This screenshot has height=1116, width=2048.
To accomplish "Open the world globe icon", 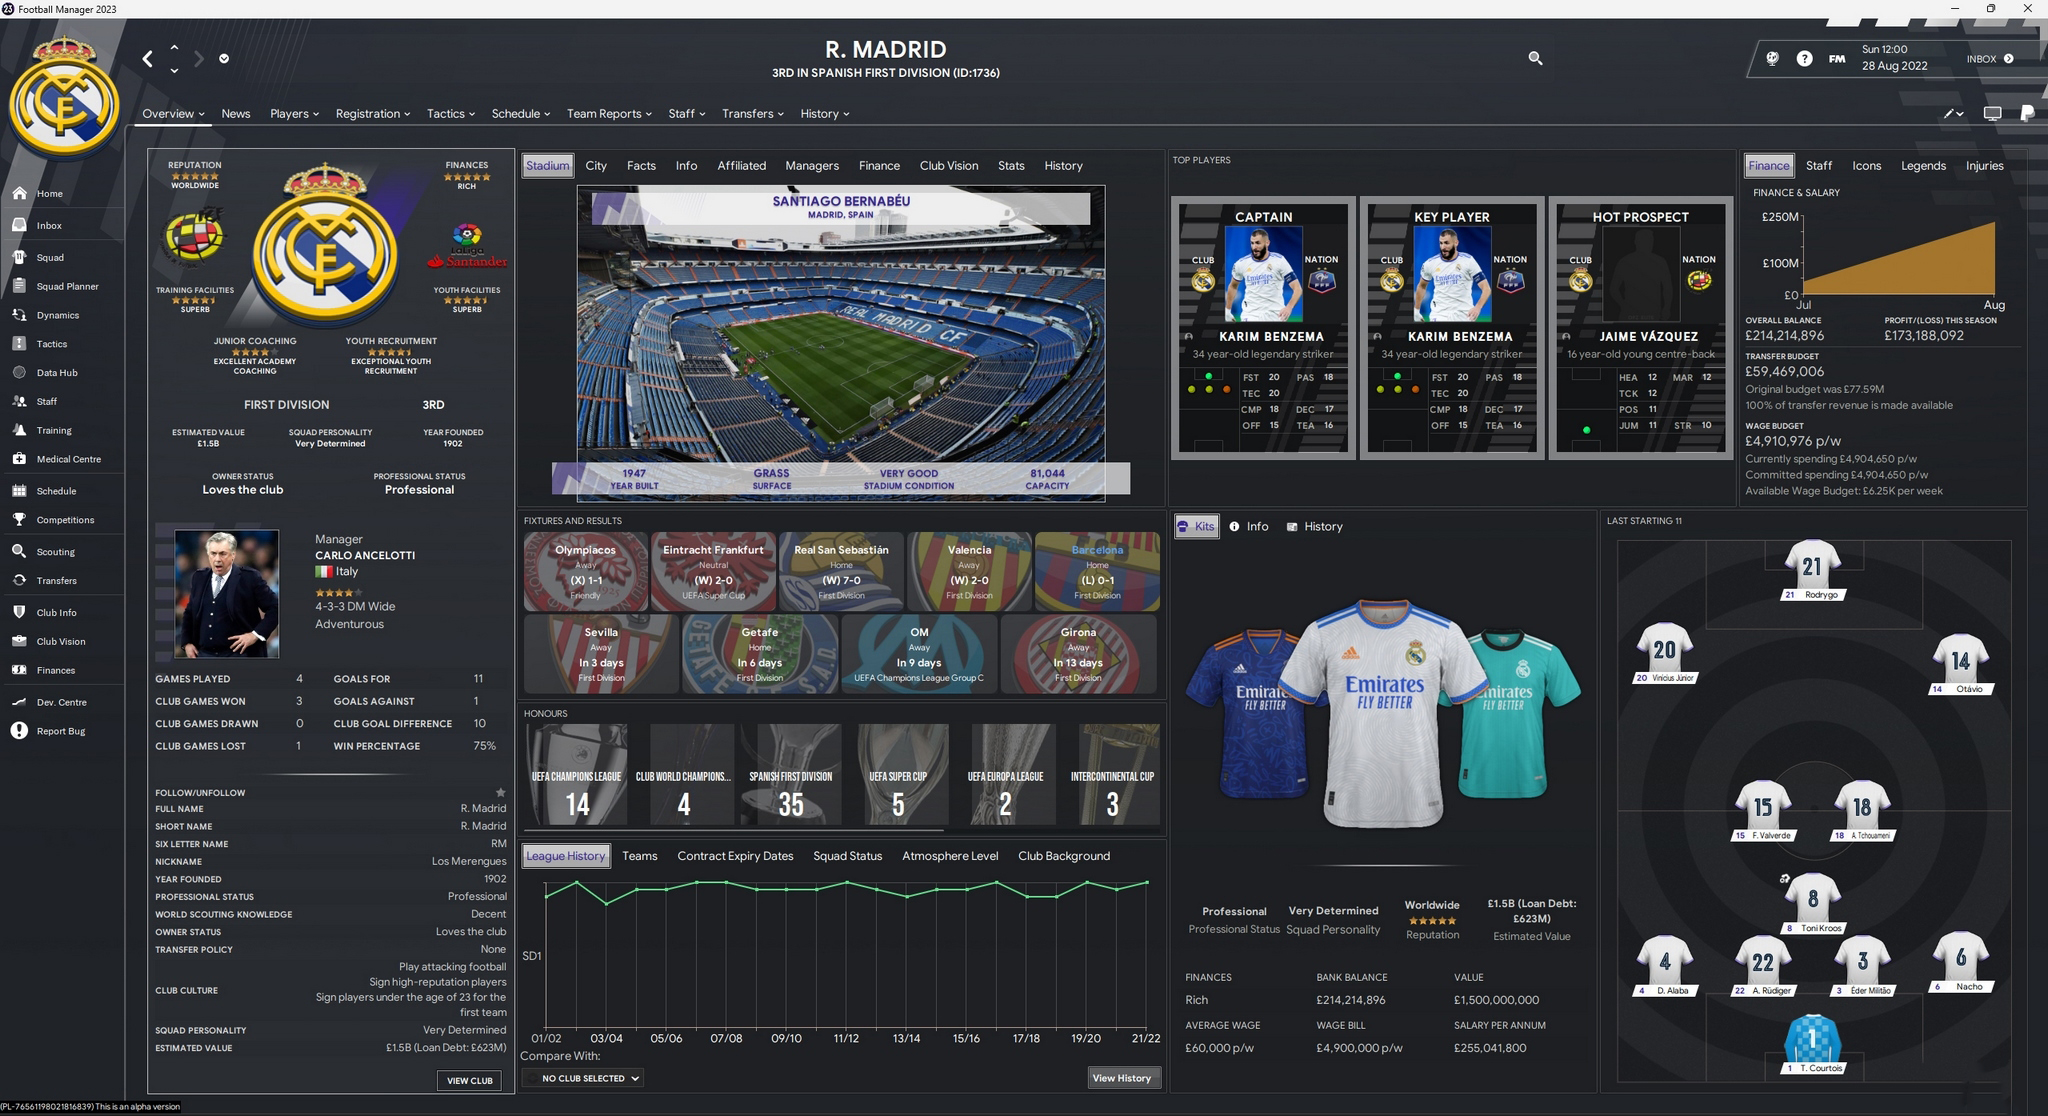I will (x=1772, y=59).
